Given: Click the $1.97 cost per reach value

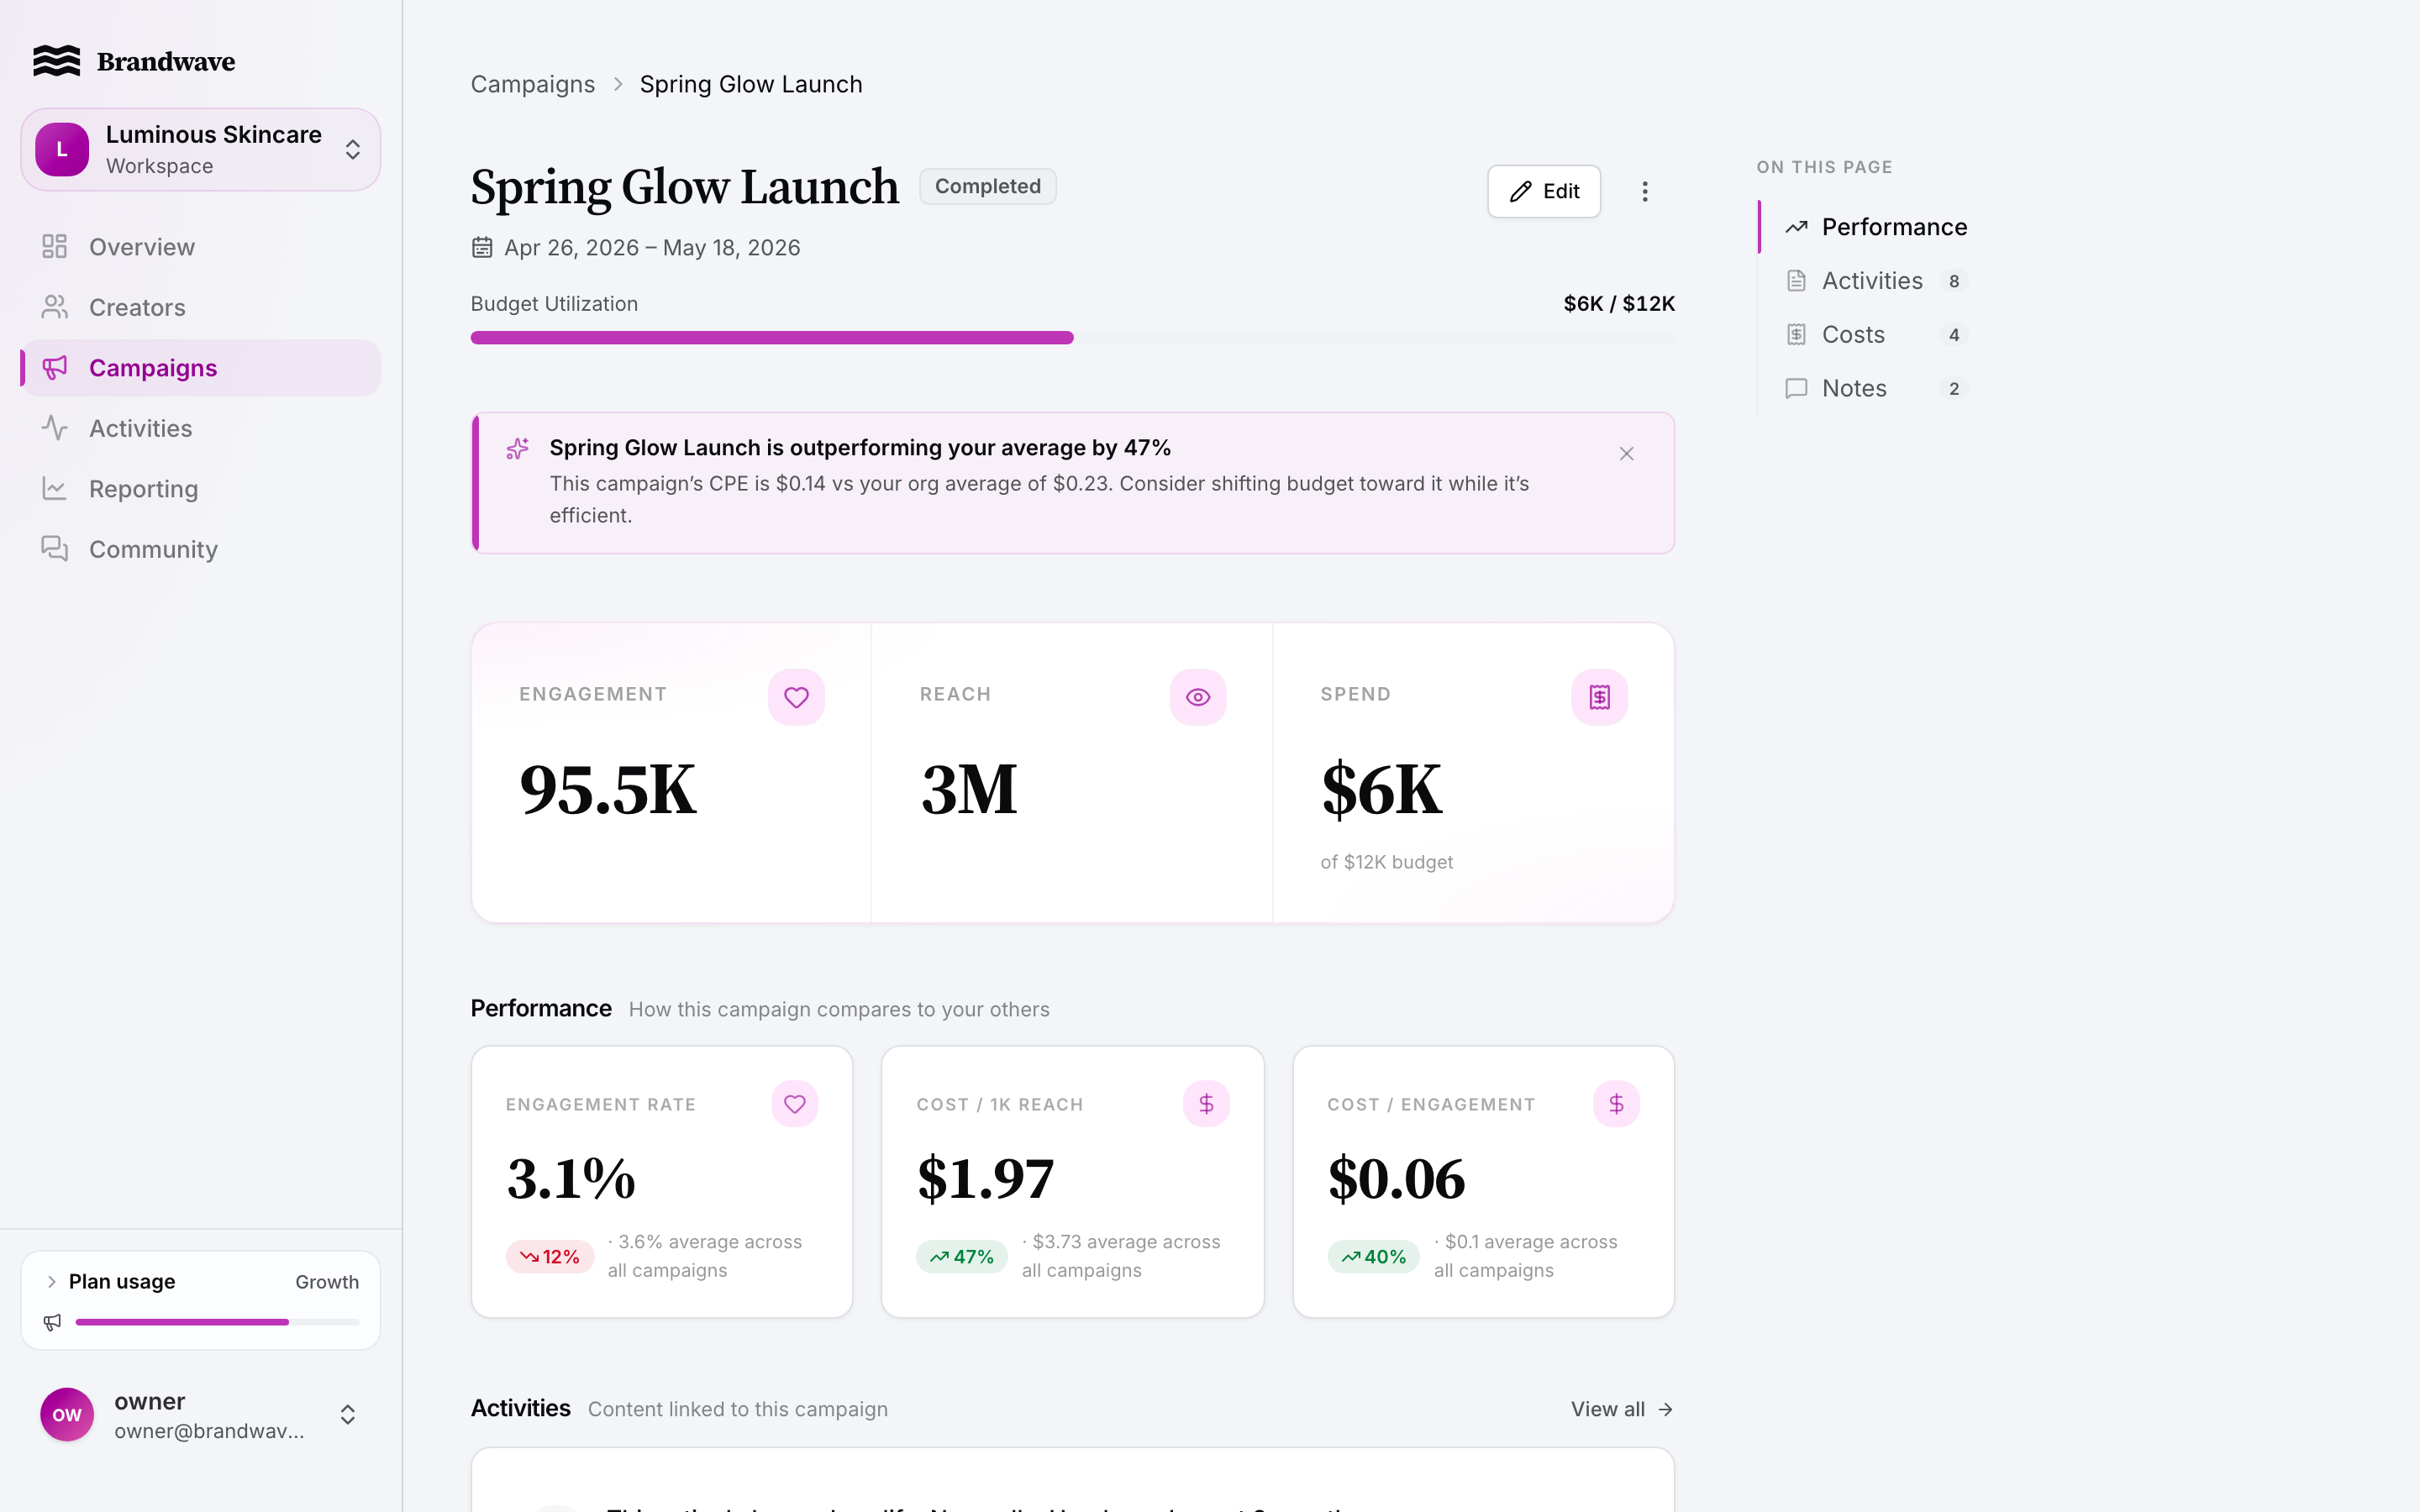Looking at the screenshot, I should point(986,1178).
